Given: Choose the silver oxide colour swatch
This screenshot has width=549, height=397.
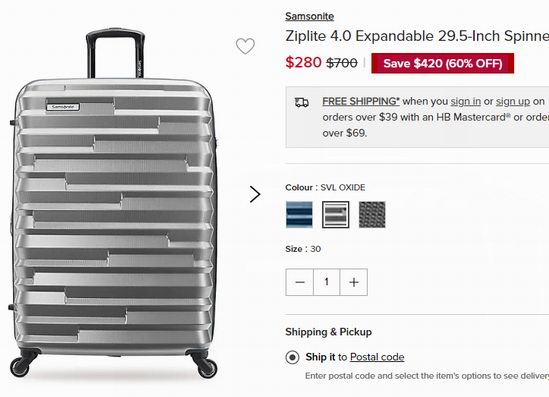Looking at the screenshot, I should [x=335, y=215].
